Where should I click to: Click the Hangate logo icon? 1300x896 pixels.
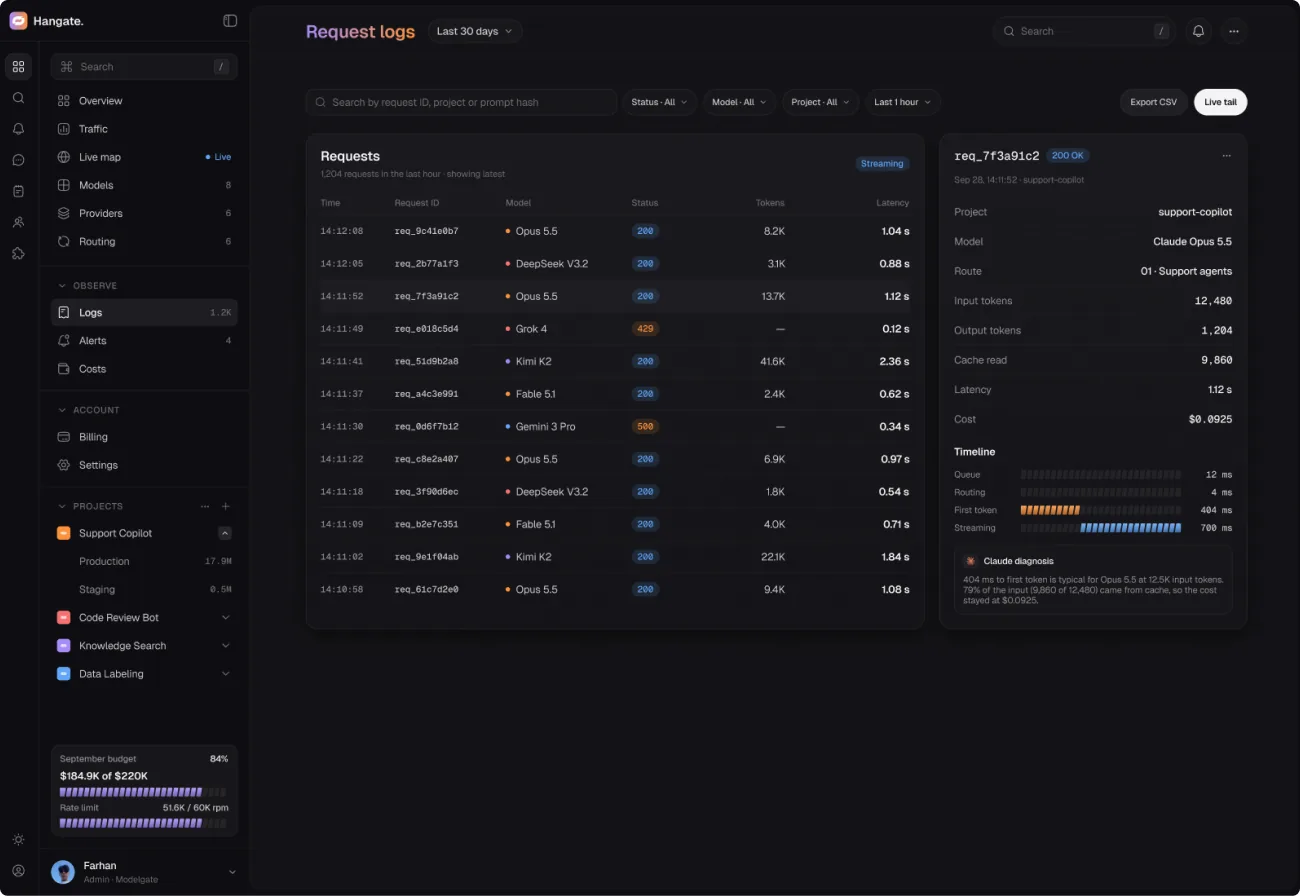tap(18, 20)
